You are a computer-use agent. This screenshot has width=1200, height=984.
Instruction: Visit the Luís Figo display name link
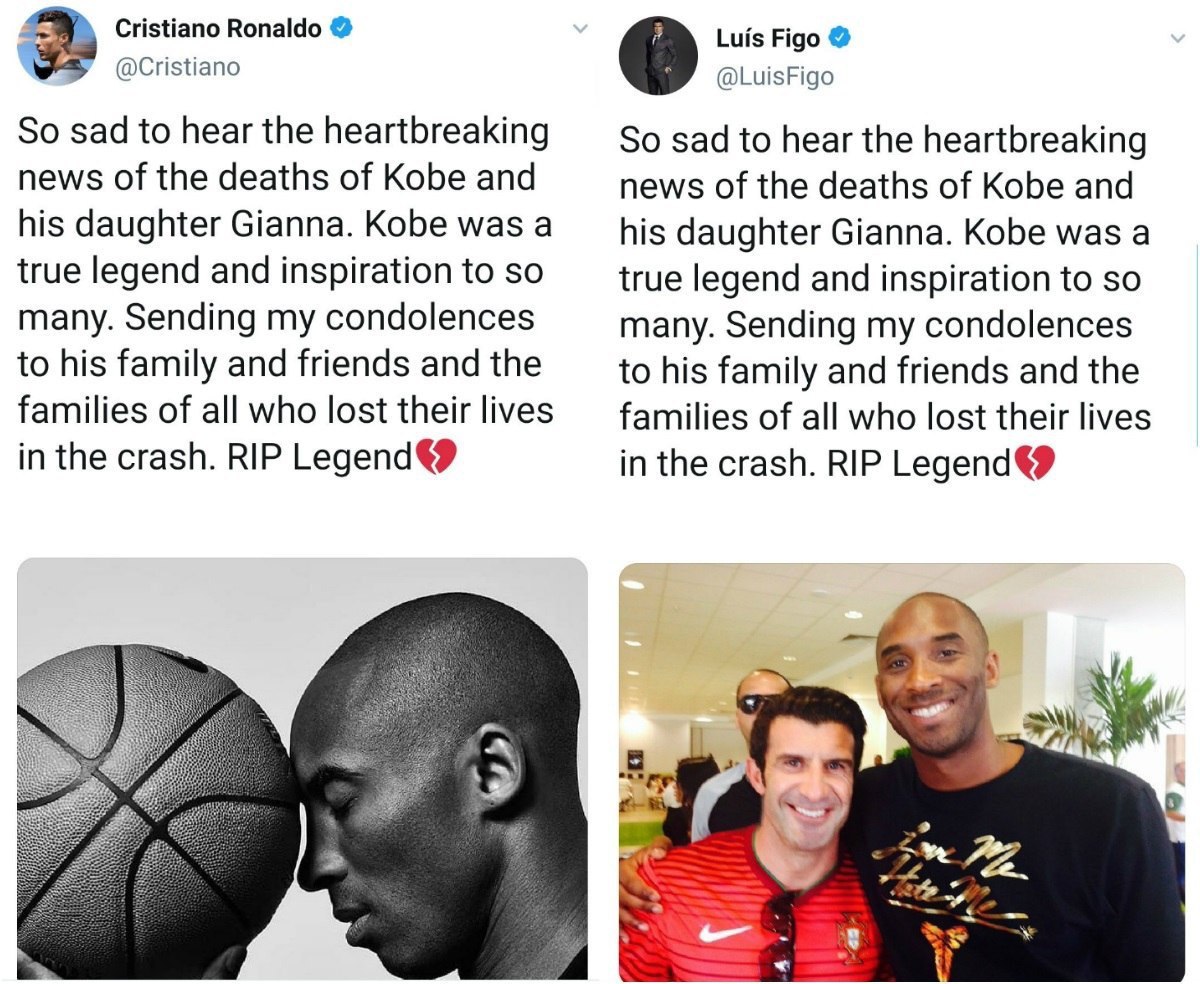click(768, 39)
